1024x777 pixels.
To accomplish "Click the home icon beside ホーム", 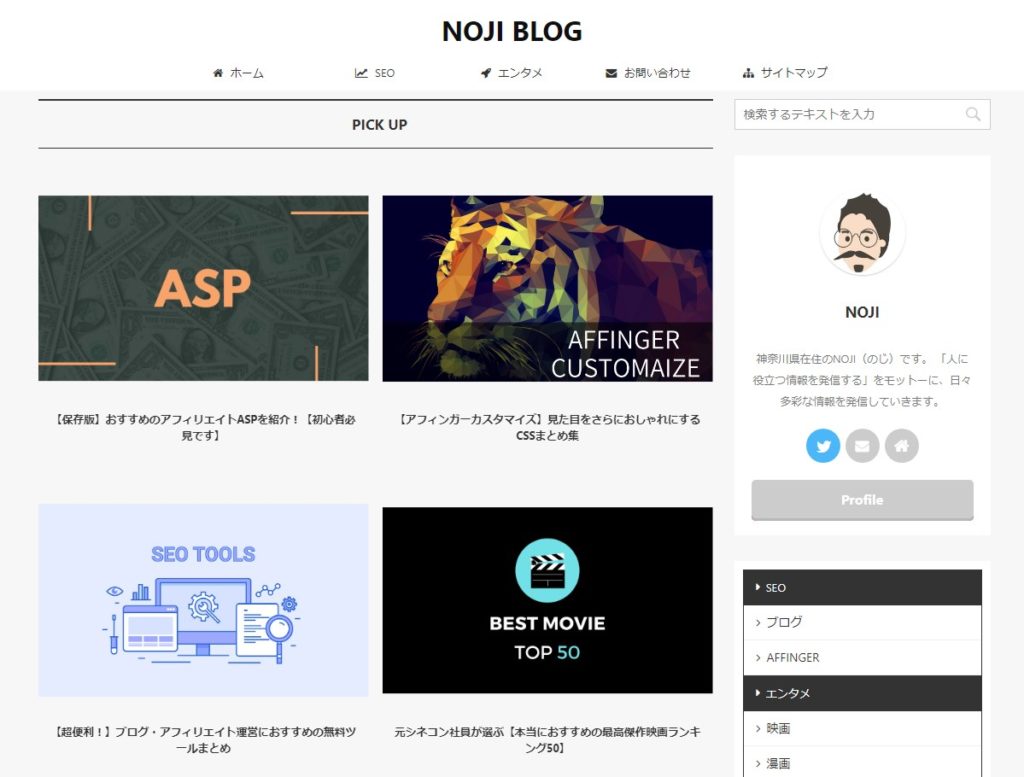I will click(218, 72).
